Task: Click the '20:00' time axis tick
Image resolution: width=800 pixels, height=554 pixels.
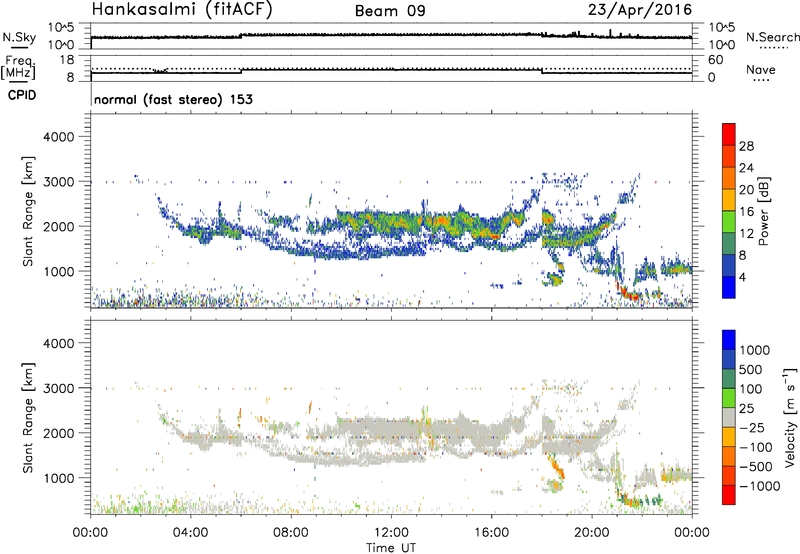Action: tap(592, 533)
